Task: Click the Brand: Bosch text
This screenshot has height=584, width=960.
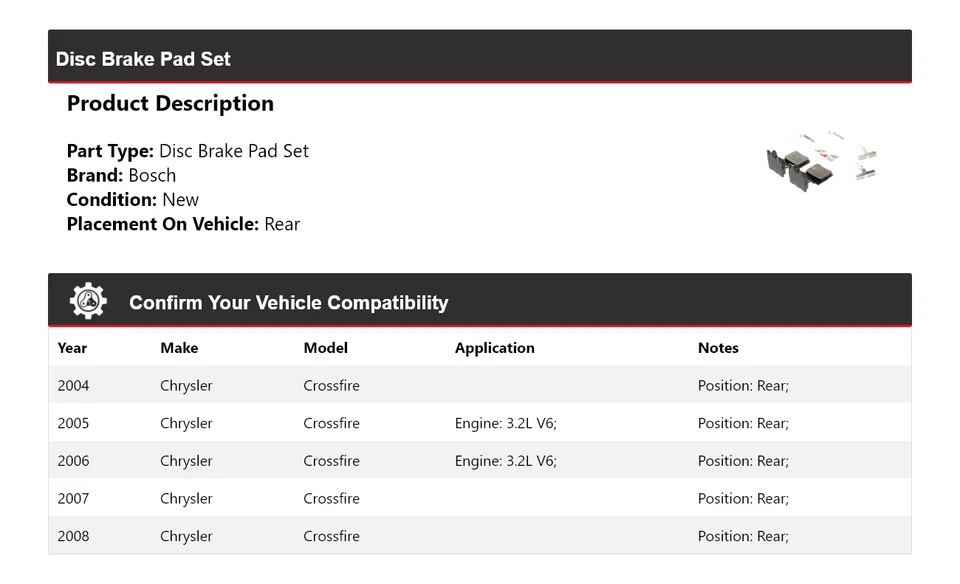Action: pyautogui.click(x=121, y=175)
